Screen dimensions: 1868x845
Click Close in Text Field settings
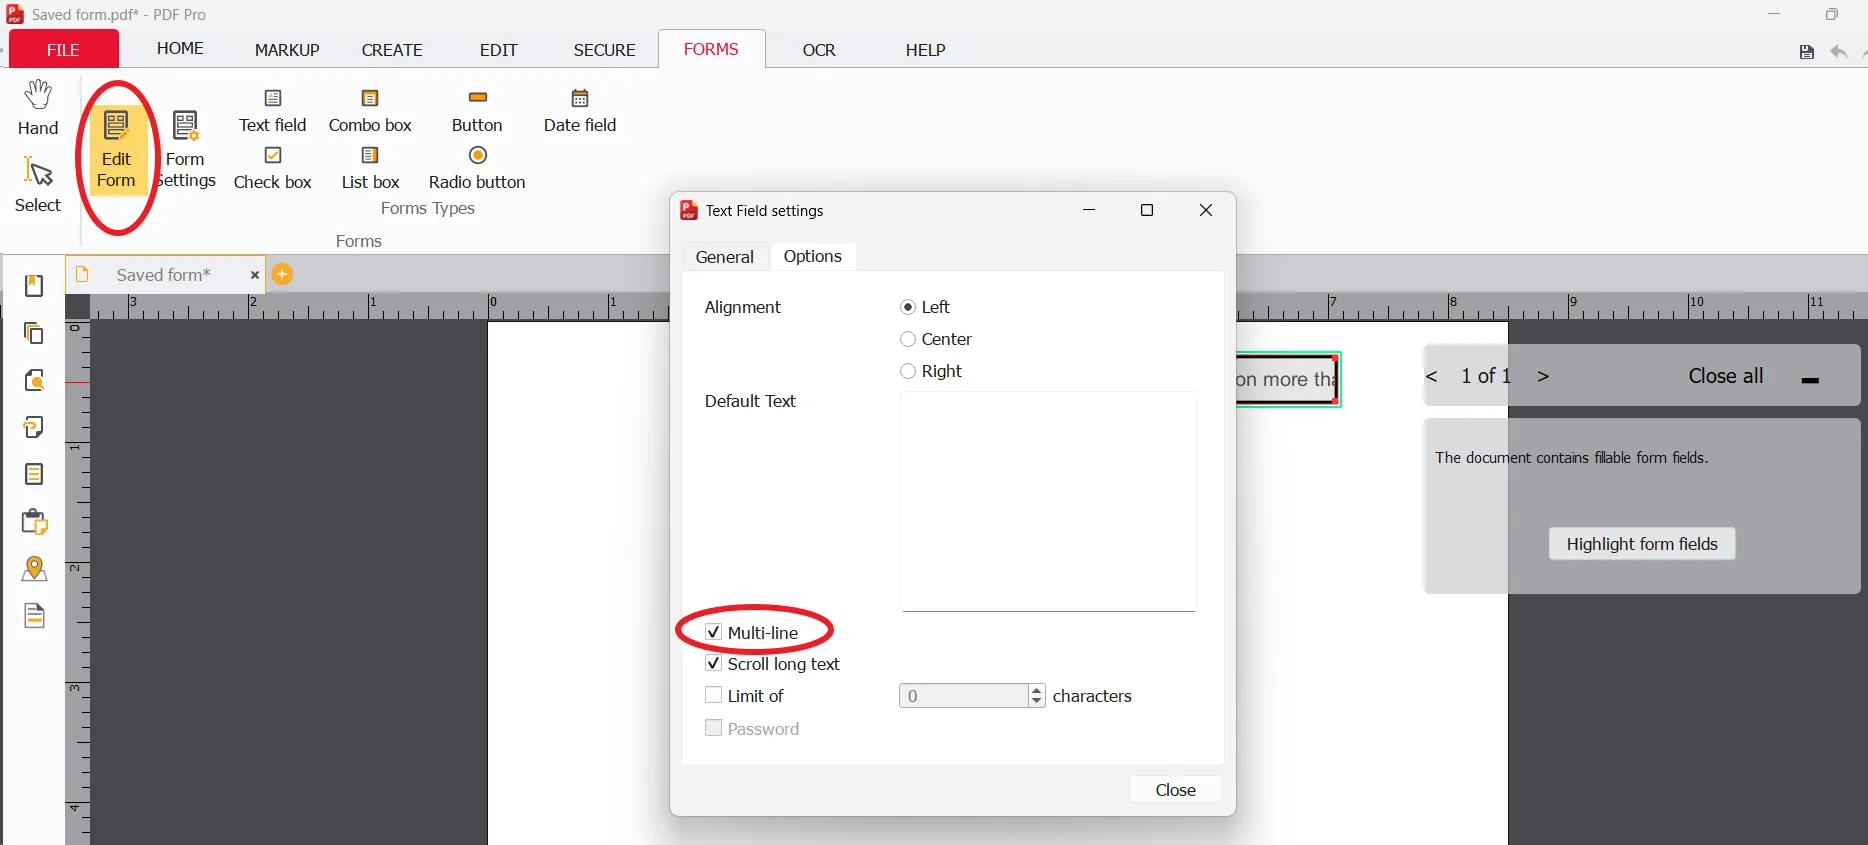tap(1175, 790)
